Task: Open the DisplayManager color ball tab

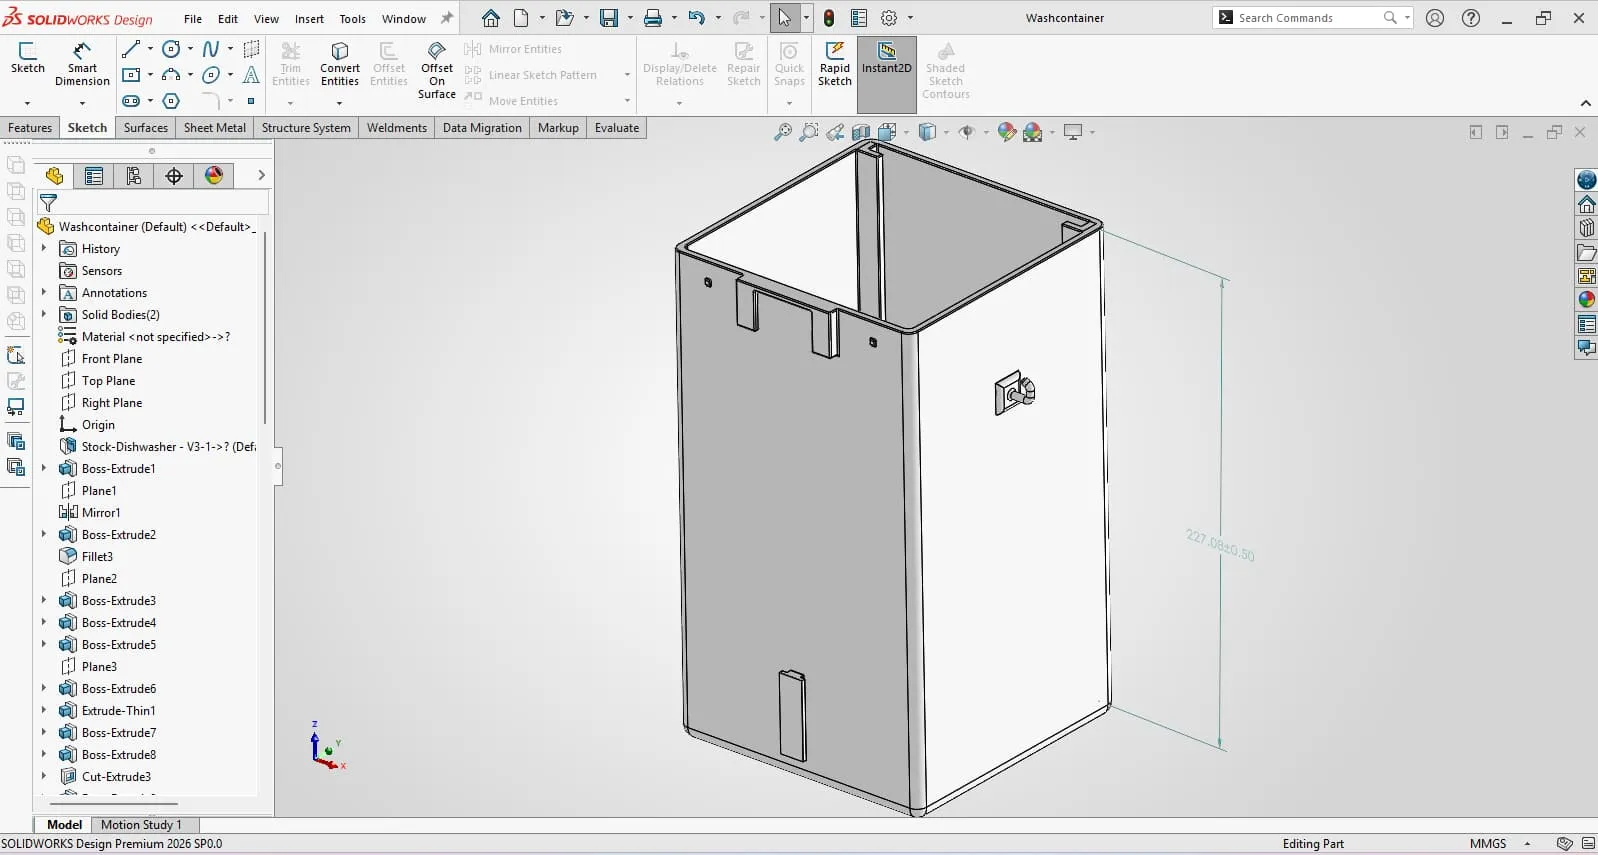Action: coord(214,176)
